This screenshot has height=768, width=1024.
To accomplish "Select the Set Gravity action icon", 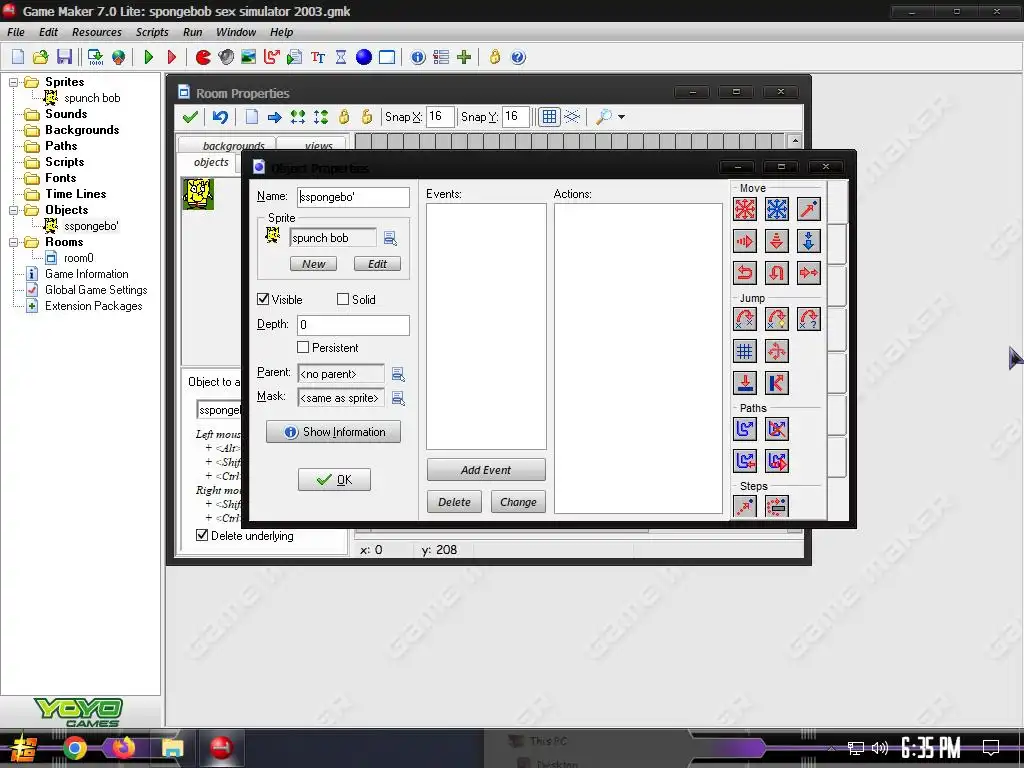I will coord(808,241).
